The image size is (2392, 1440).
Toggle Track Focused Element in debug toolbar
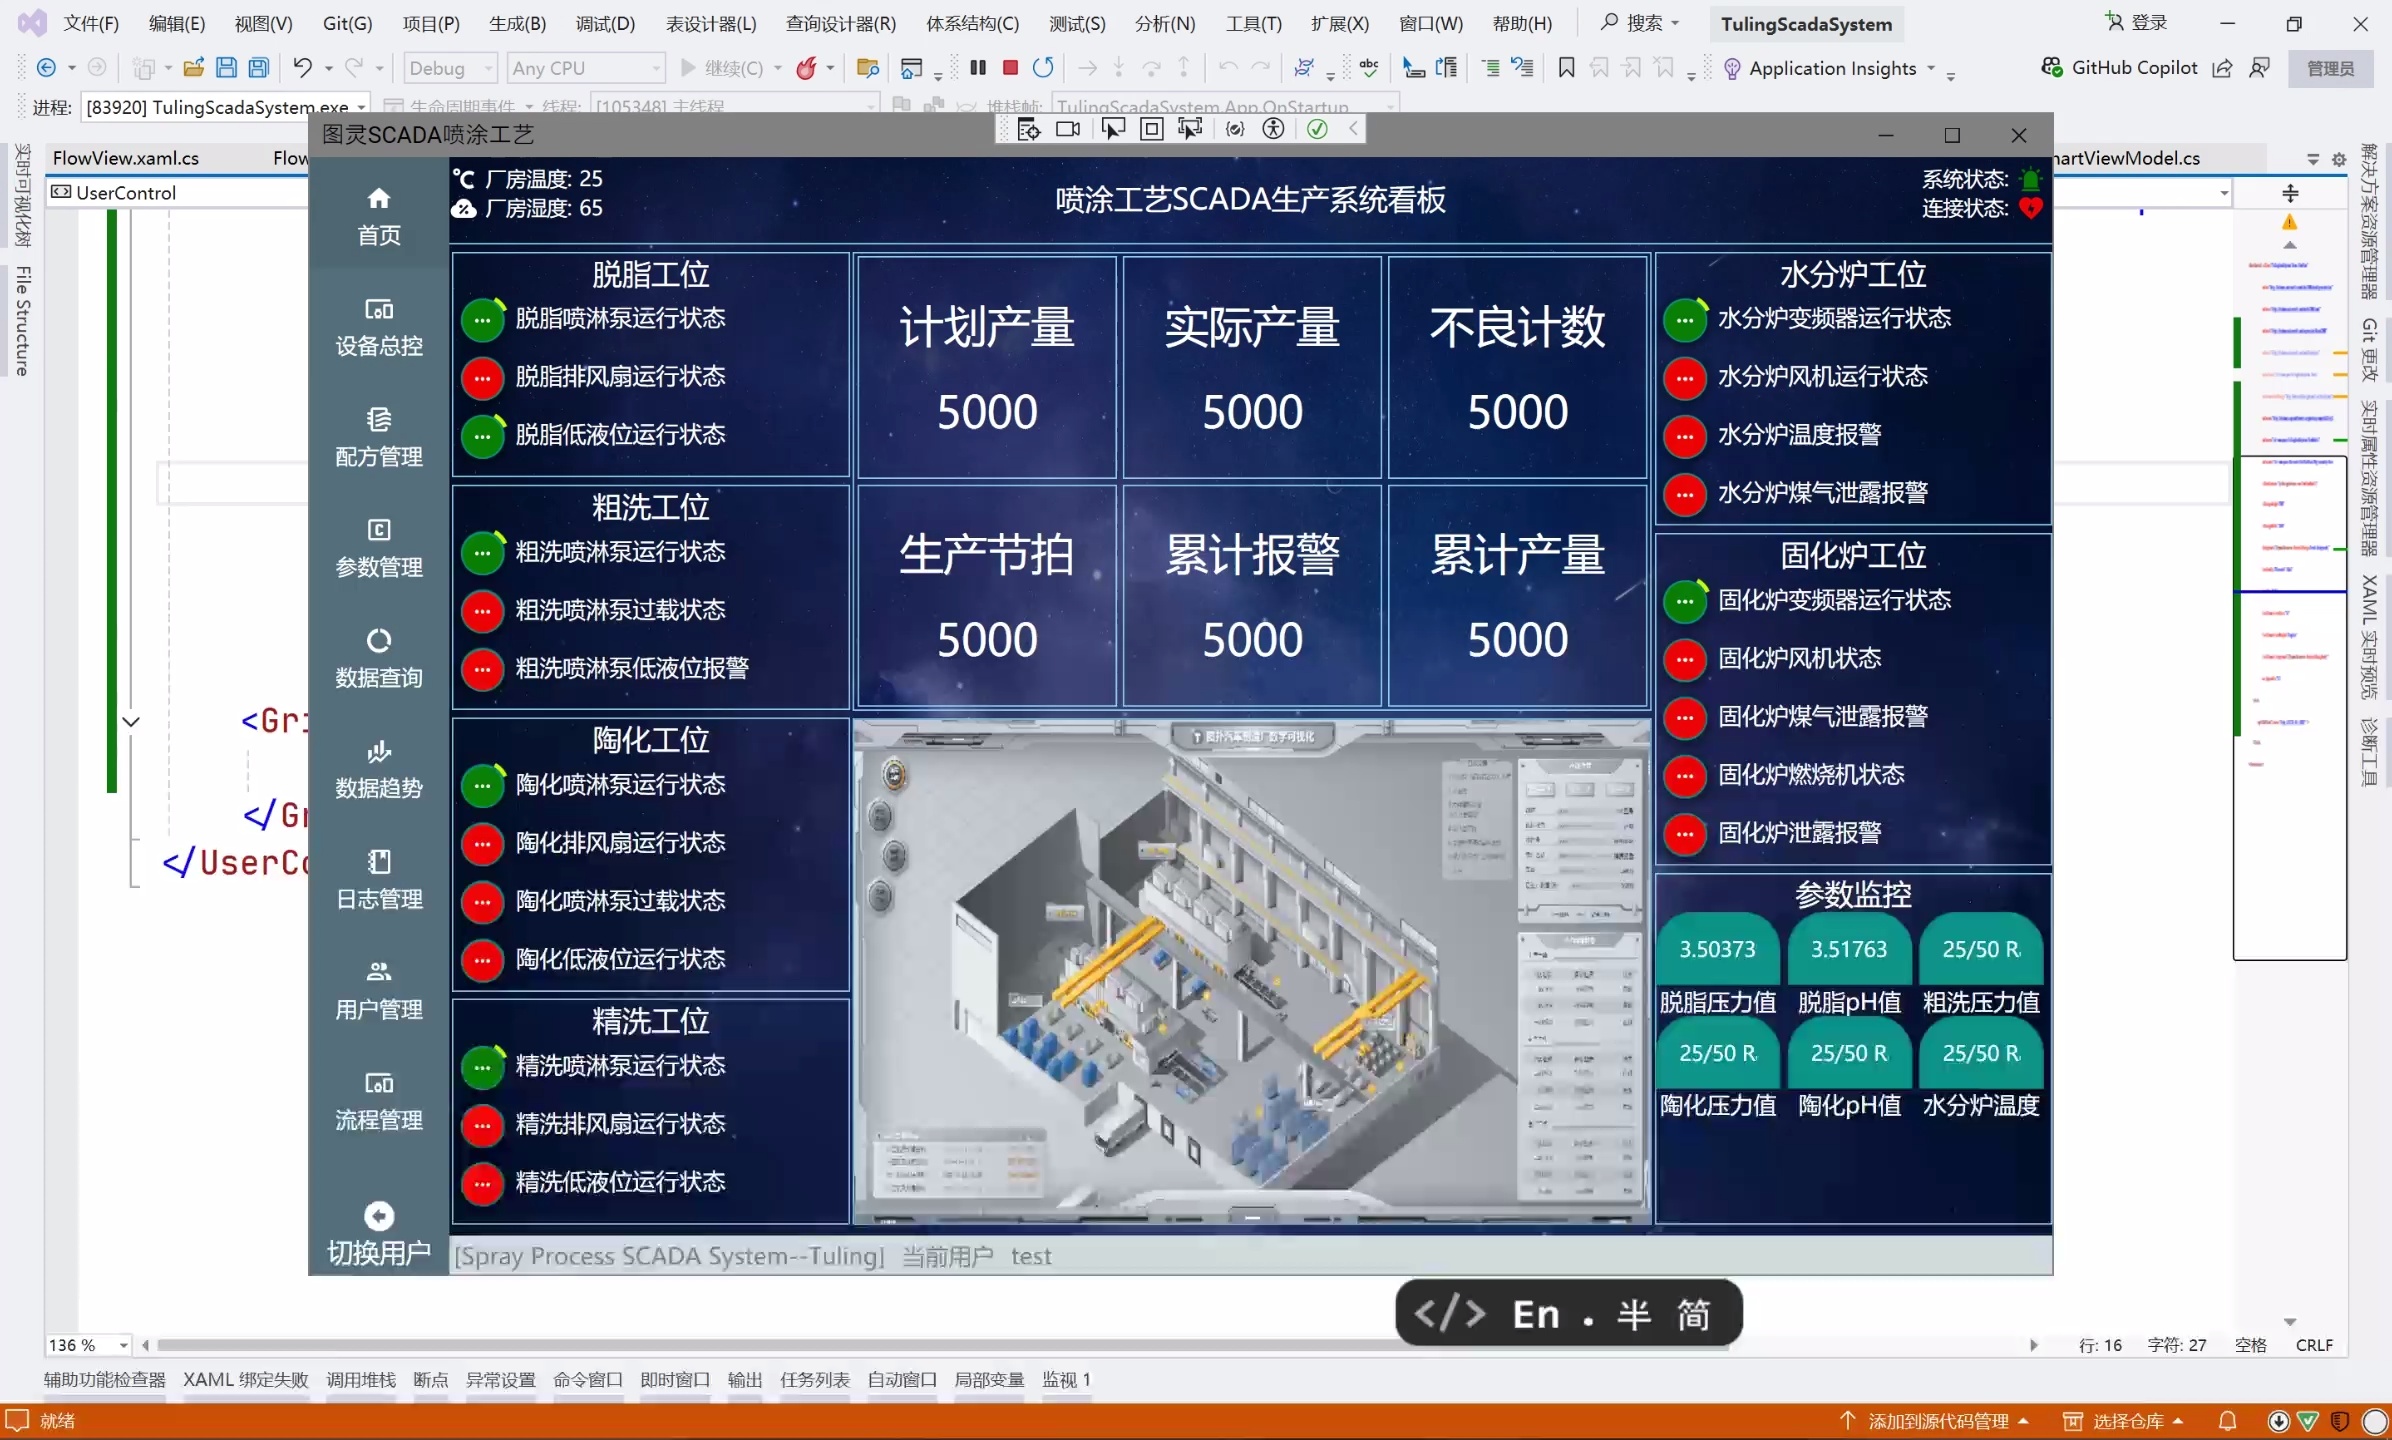coord(1190,129)
